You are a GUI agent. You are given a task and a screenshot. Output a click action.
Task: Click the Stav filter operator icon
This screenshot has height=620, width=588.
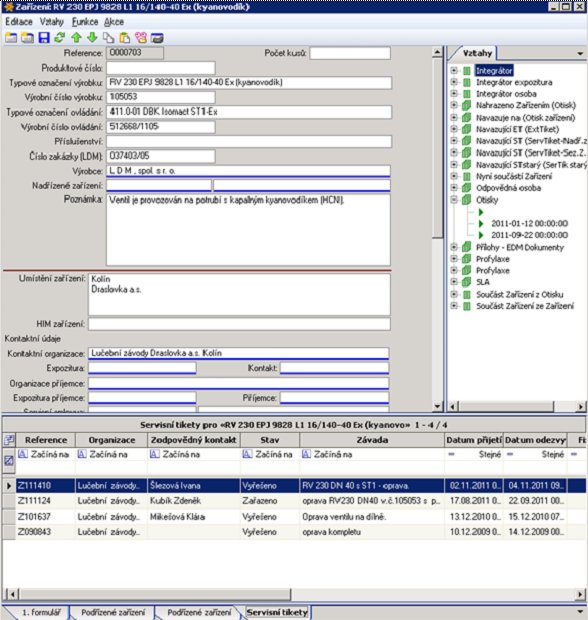(x=247, y=454)
